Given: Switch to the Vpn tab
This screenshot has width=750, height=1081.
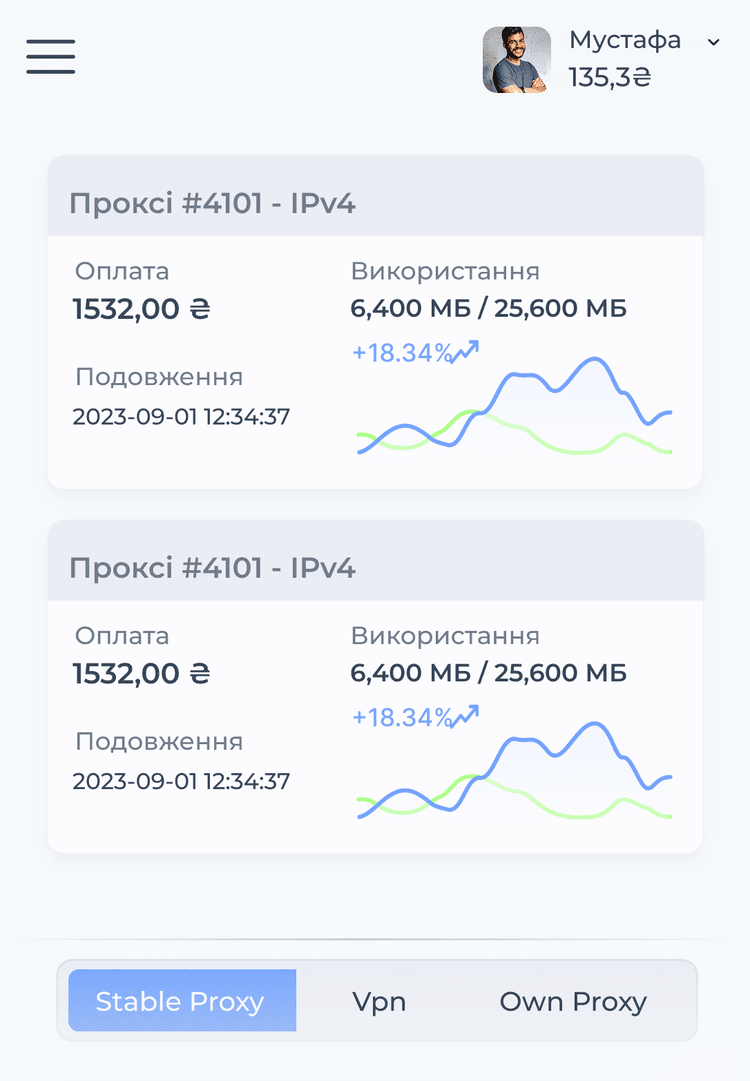Looking at the screenshot, I should [x=380, y=1000].
